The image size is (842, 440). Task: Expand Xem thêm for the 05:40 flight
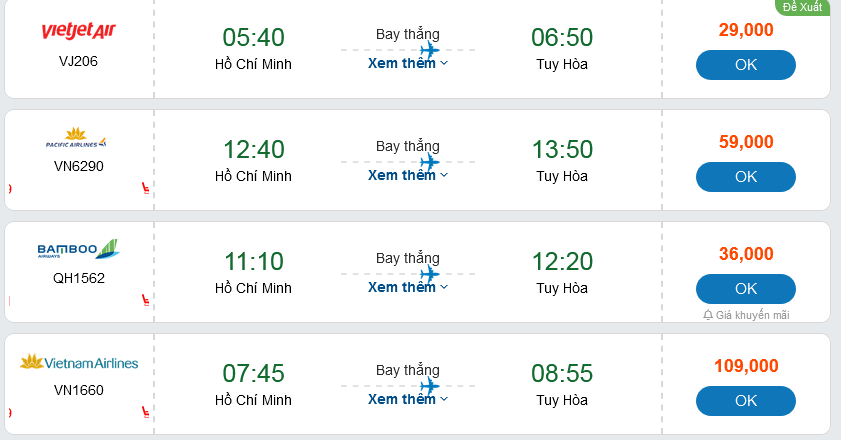point(408,63)
